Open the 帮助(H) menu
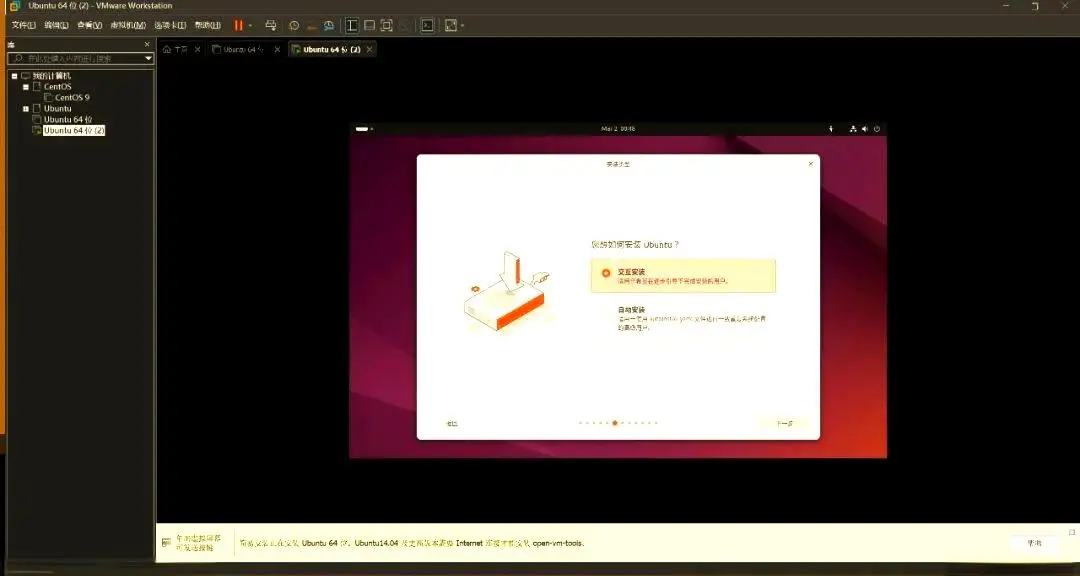1080x576 pixels. pos(207,25)
